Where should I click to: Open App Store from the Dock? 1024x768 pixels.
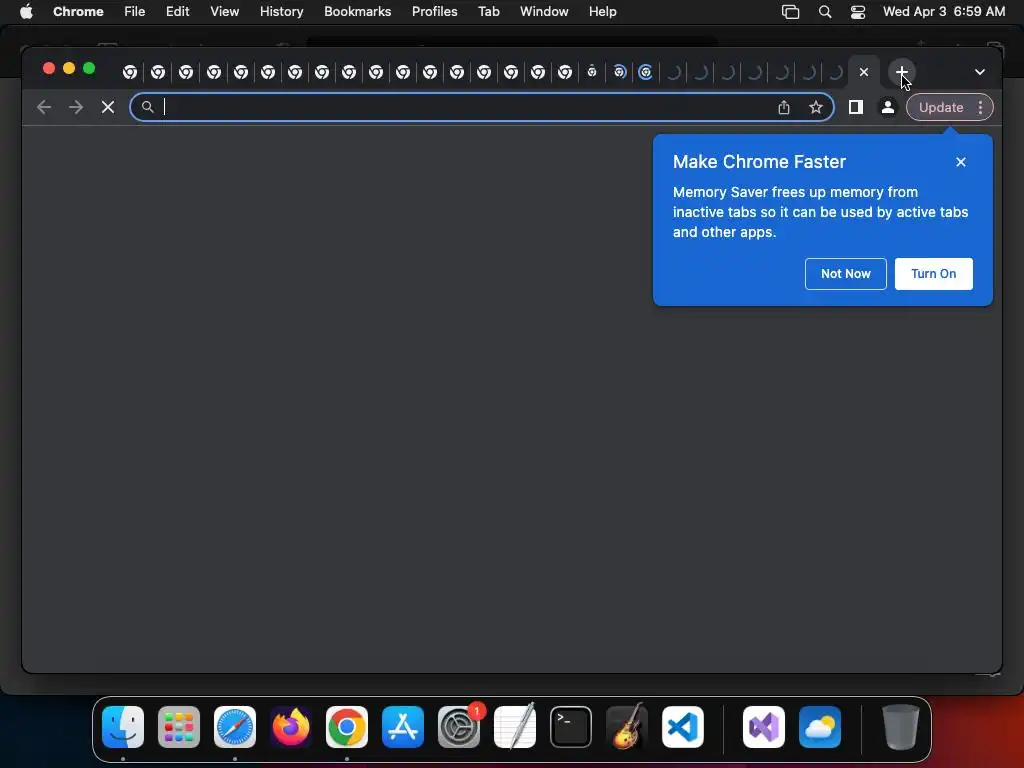pyautogui.click(x=403, y=727)
